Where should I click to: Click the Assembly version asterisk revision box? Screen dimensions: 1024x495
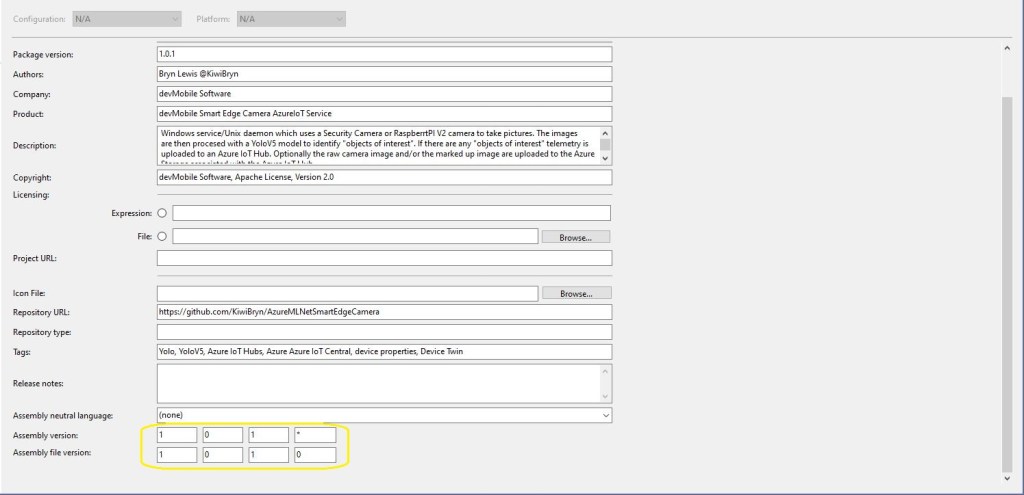pos(314,435)
